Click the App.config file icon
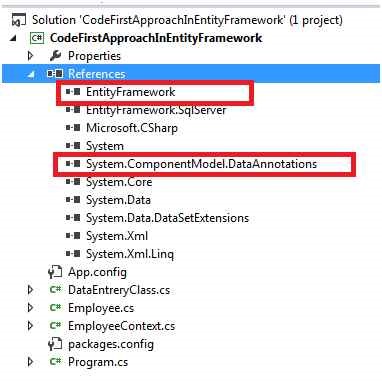 click(55, 272)
